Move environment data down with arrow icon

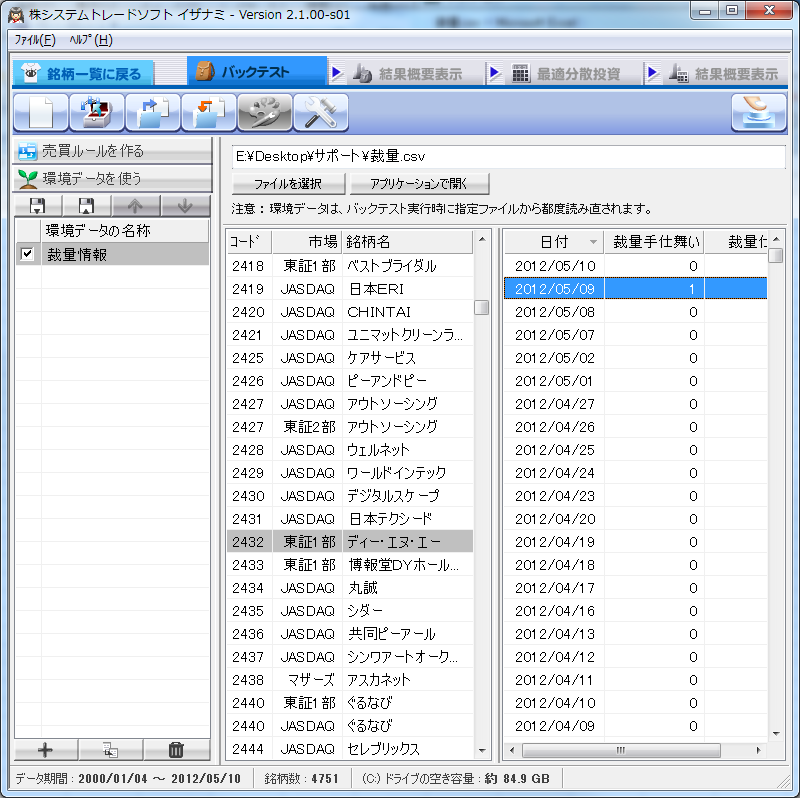[185, 206]
